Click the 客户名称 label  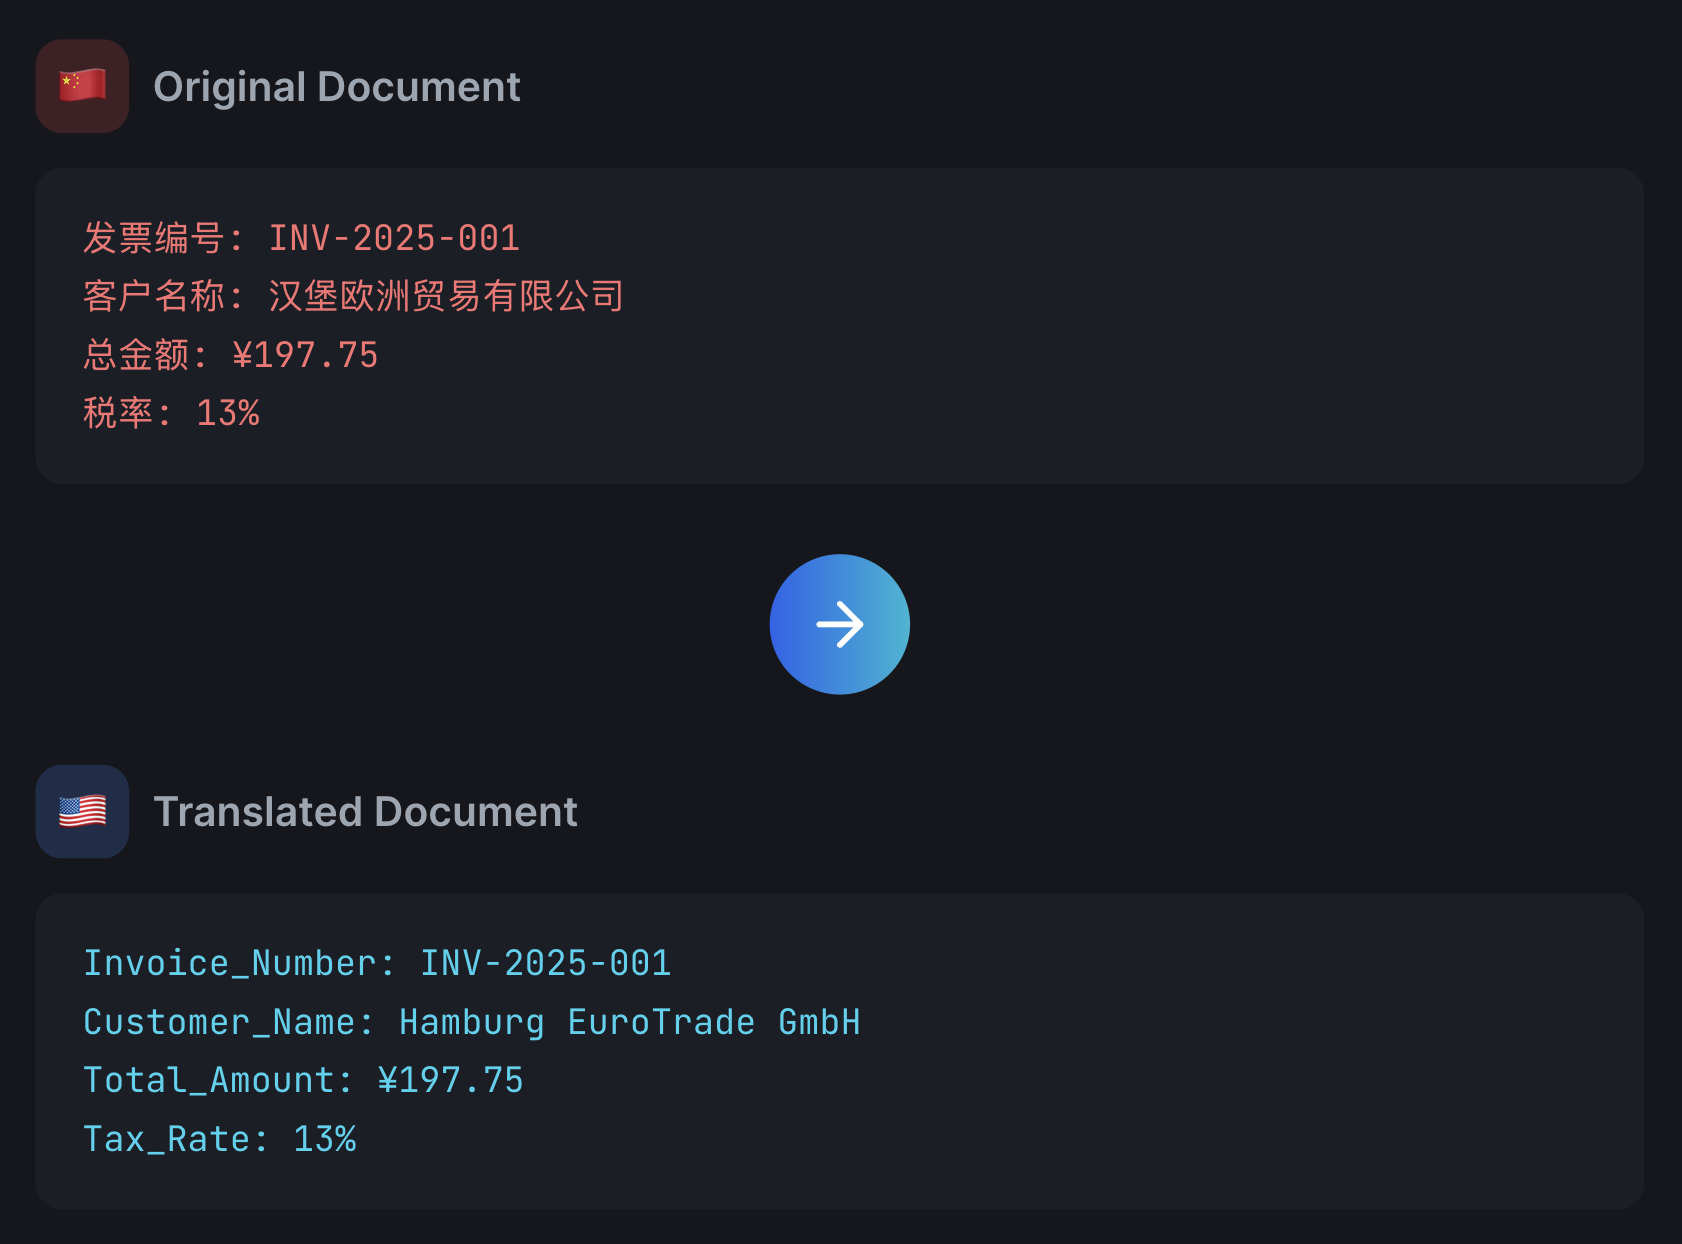click(153, 296)
